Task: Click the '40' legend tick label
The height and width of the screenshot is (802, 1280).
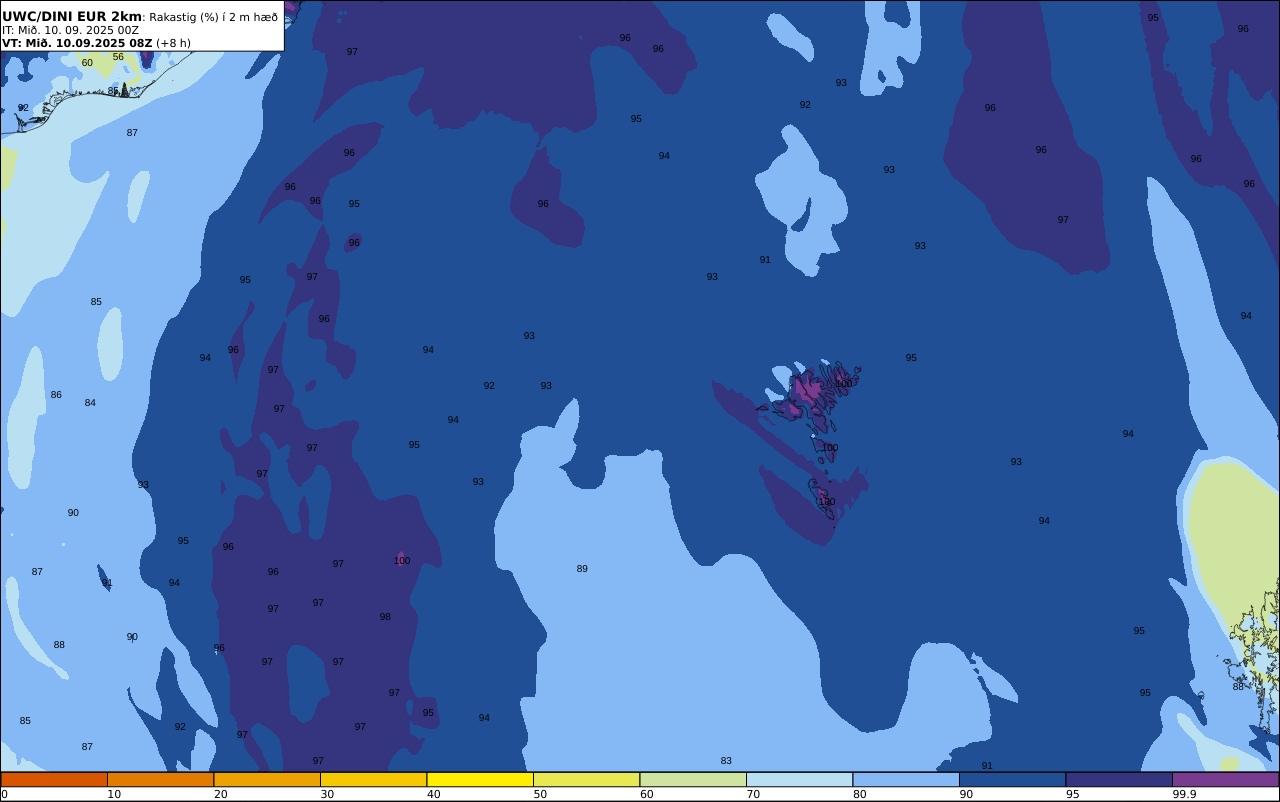Action: coord(434,794)
